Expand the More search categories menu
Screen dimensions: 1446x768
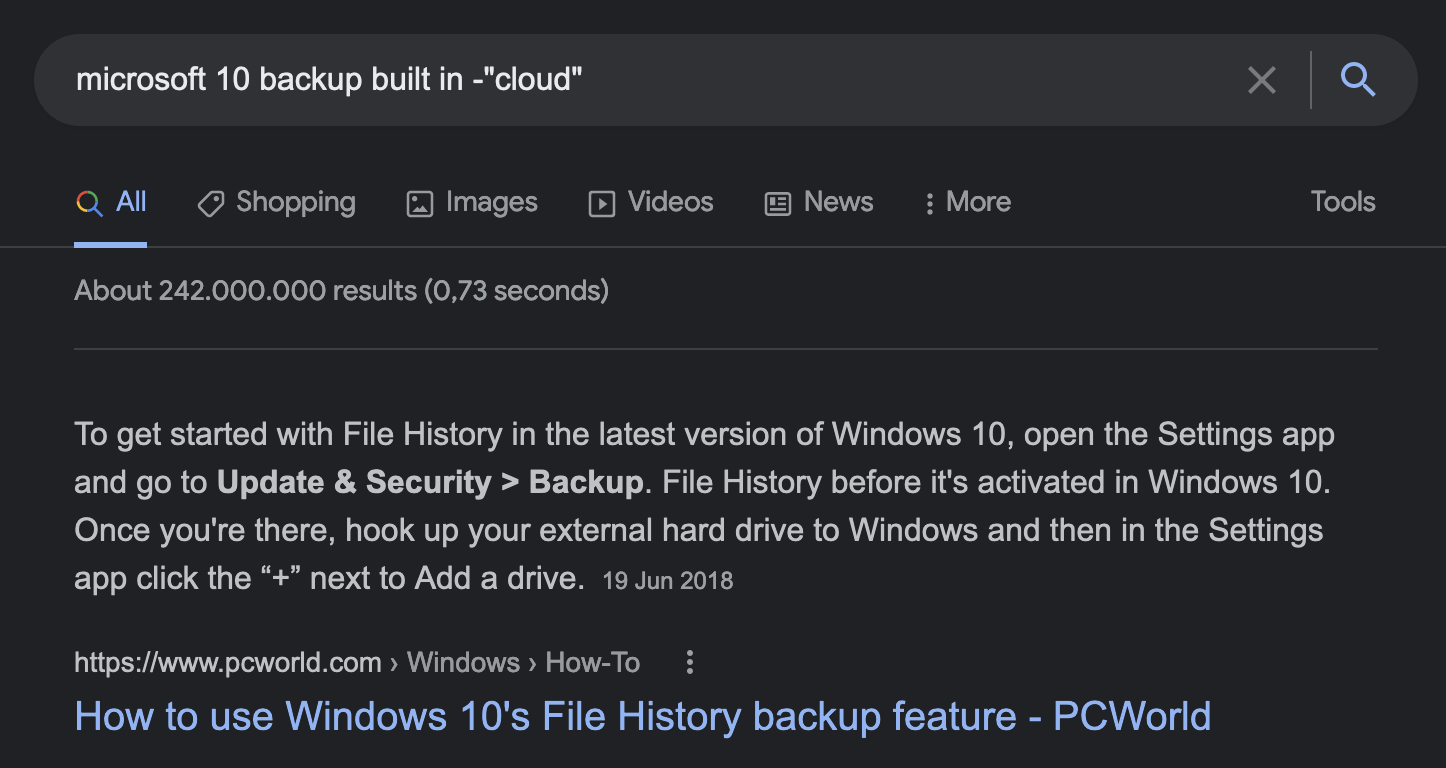(x=977, y=202)
